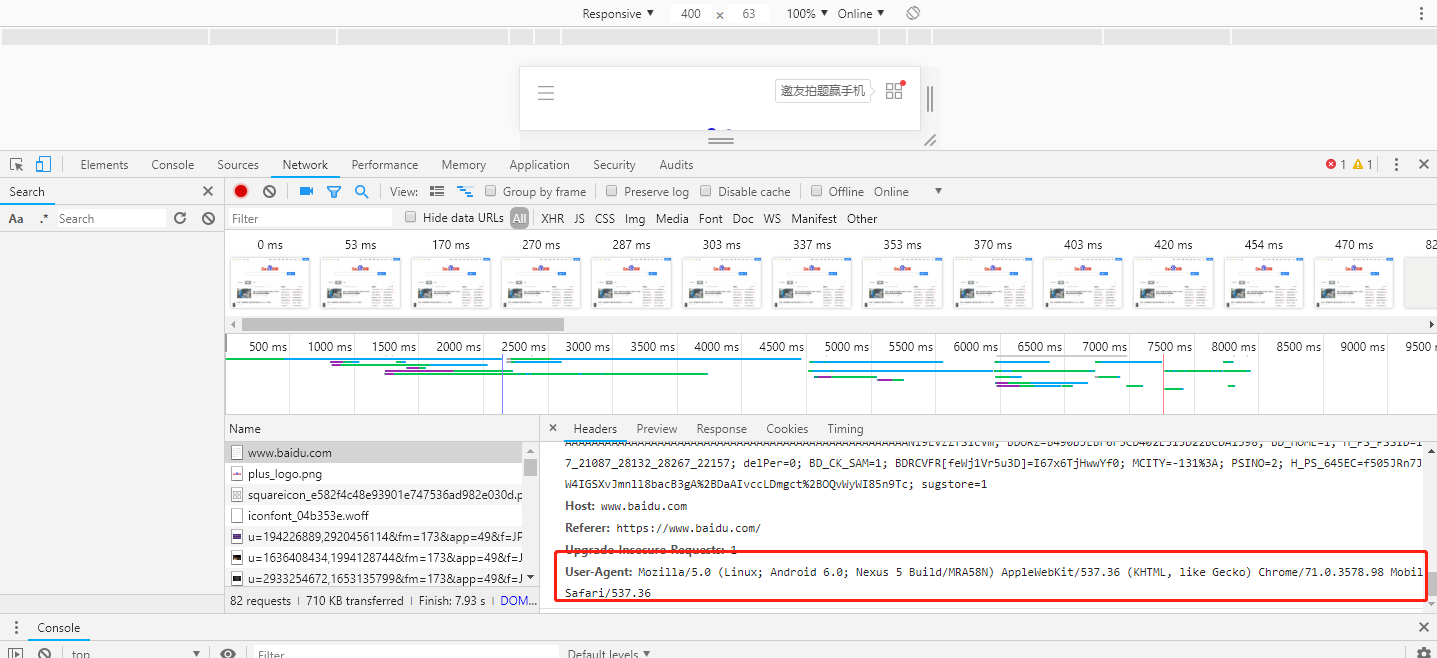Open device toolbar Online throttling dropdown
Viewport: 1437px width, 658px height.
(861, 13)
